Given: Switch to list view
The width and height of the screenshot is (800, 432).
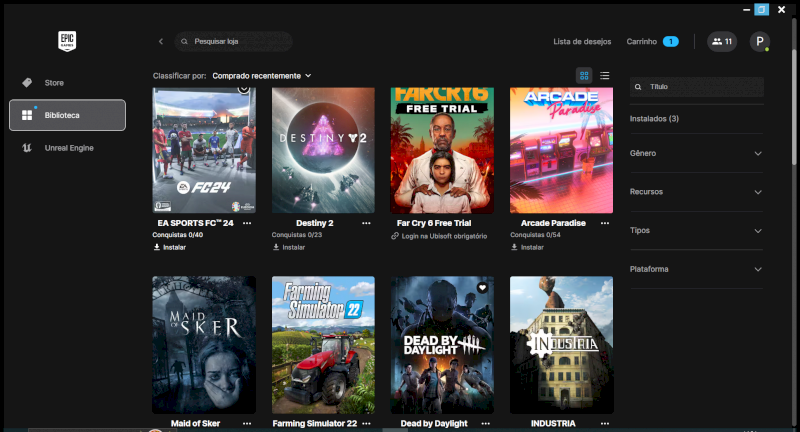Looking at the screenshot, I should pos(605,75).
